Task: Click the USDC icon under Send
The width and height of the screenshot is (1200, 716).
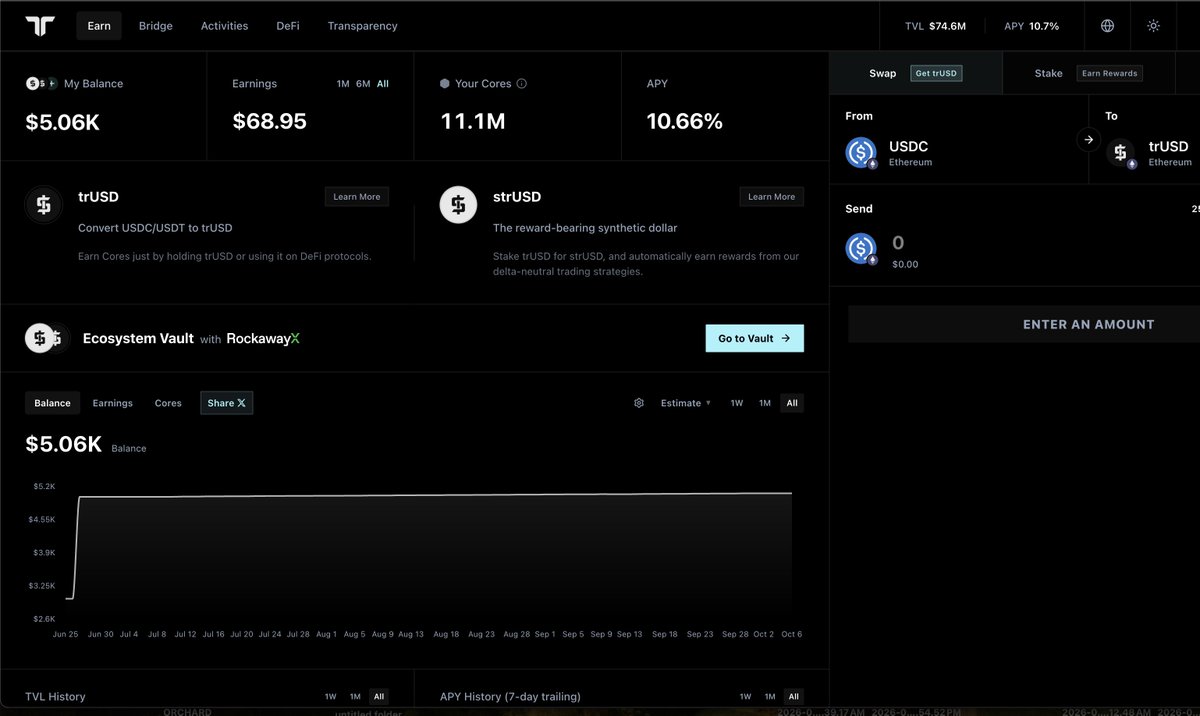Action: click(861, 249)
